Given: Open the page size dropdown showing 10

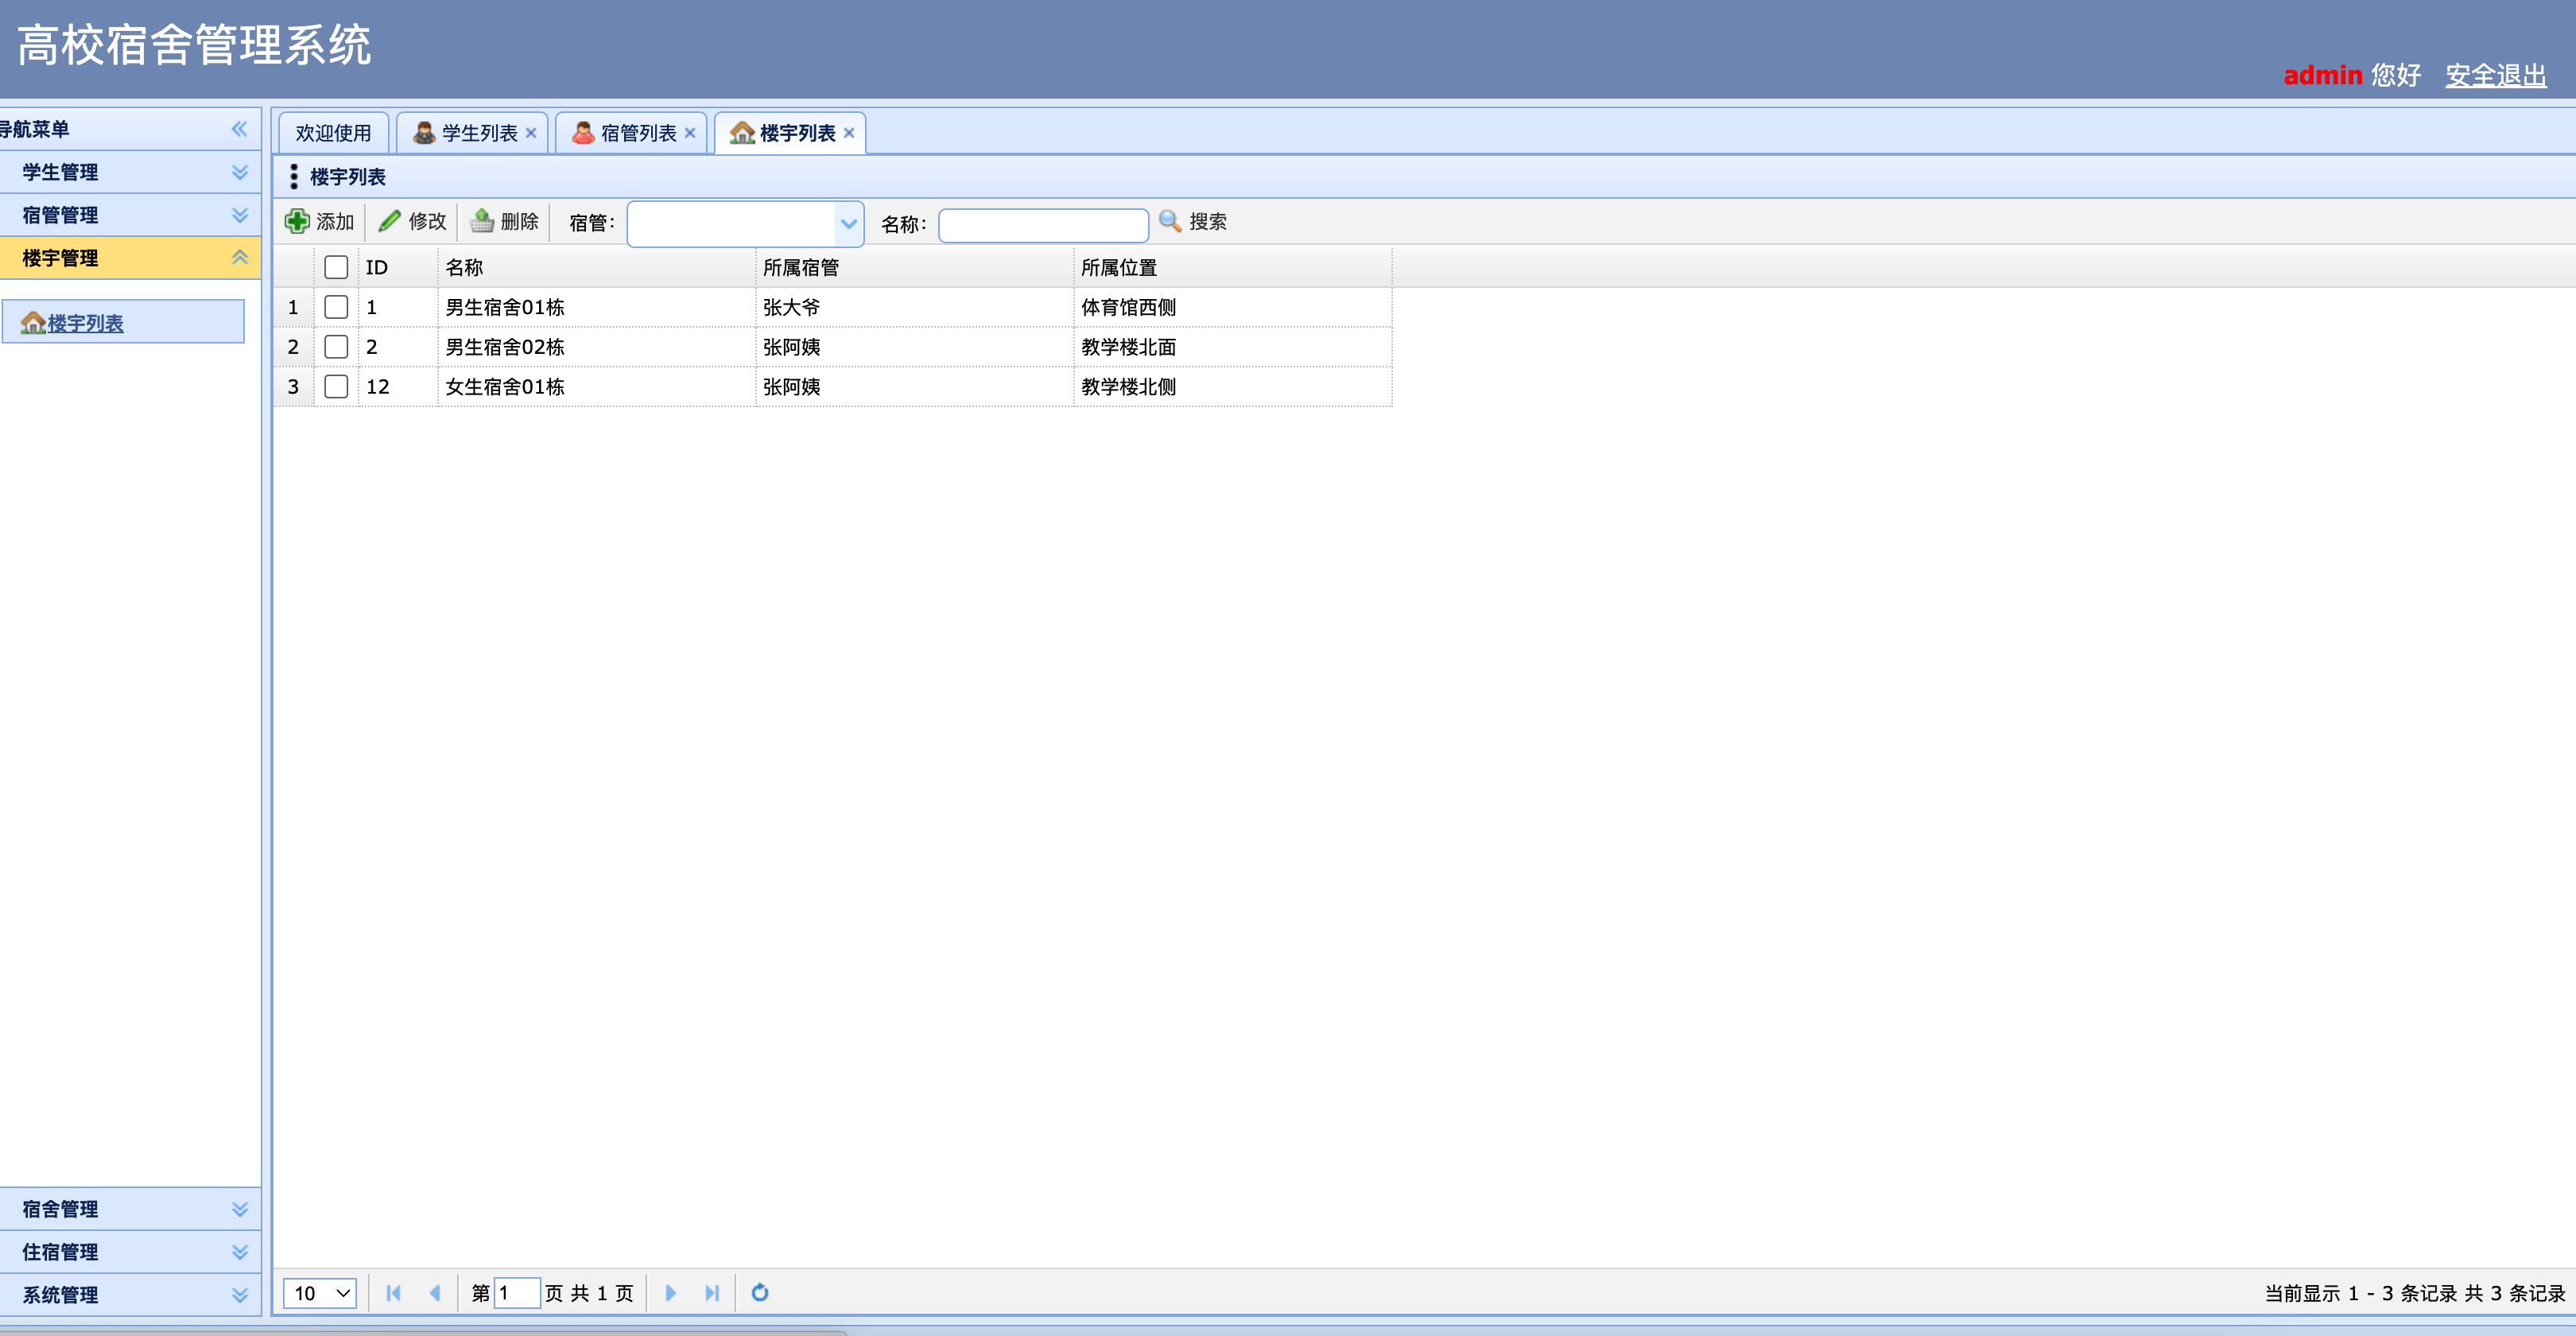Looking at the screenshot, I should [320, 1292].
